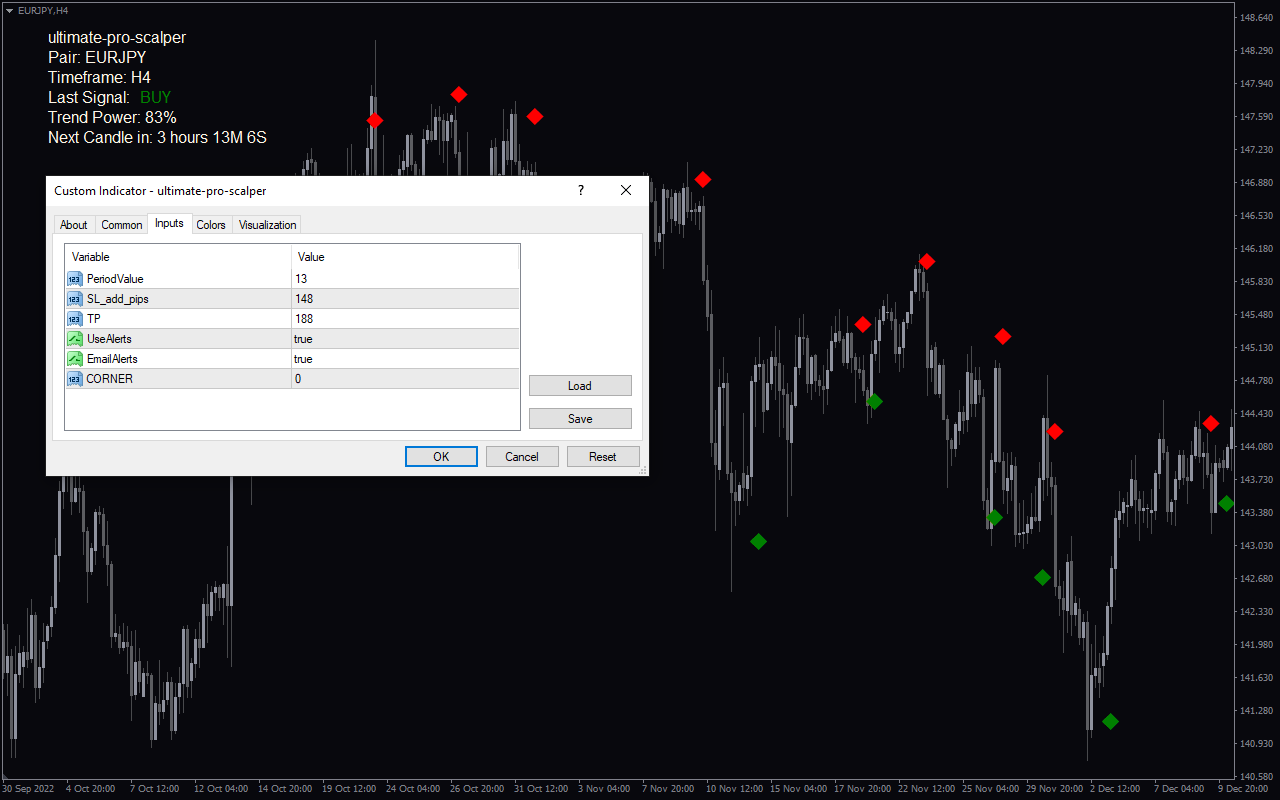Click the PeriodValue variable icon
Screen dimensions: 1280x800
point(75,279)
